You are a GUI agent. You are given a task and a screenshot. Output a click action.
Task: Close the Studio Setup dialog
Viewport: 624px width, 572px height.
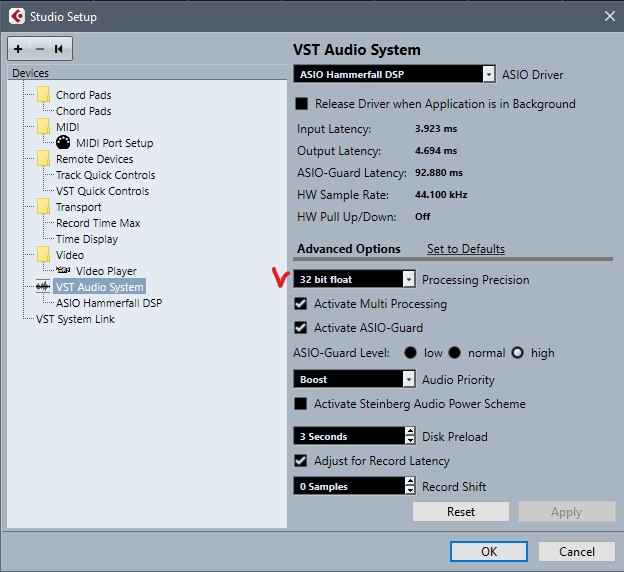[x=609, y=16]
